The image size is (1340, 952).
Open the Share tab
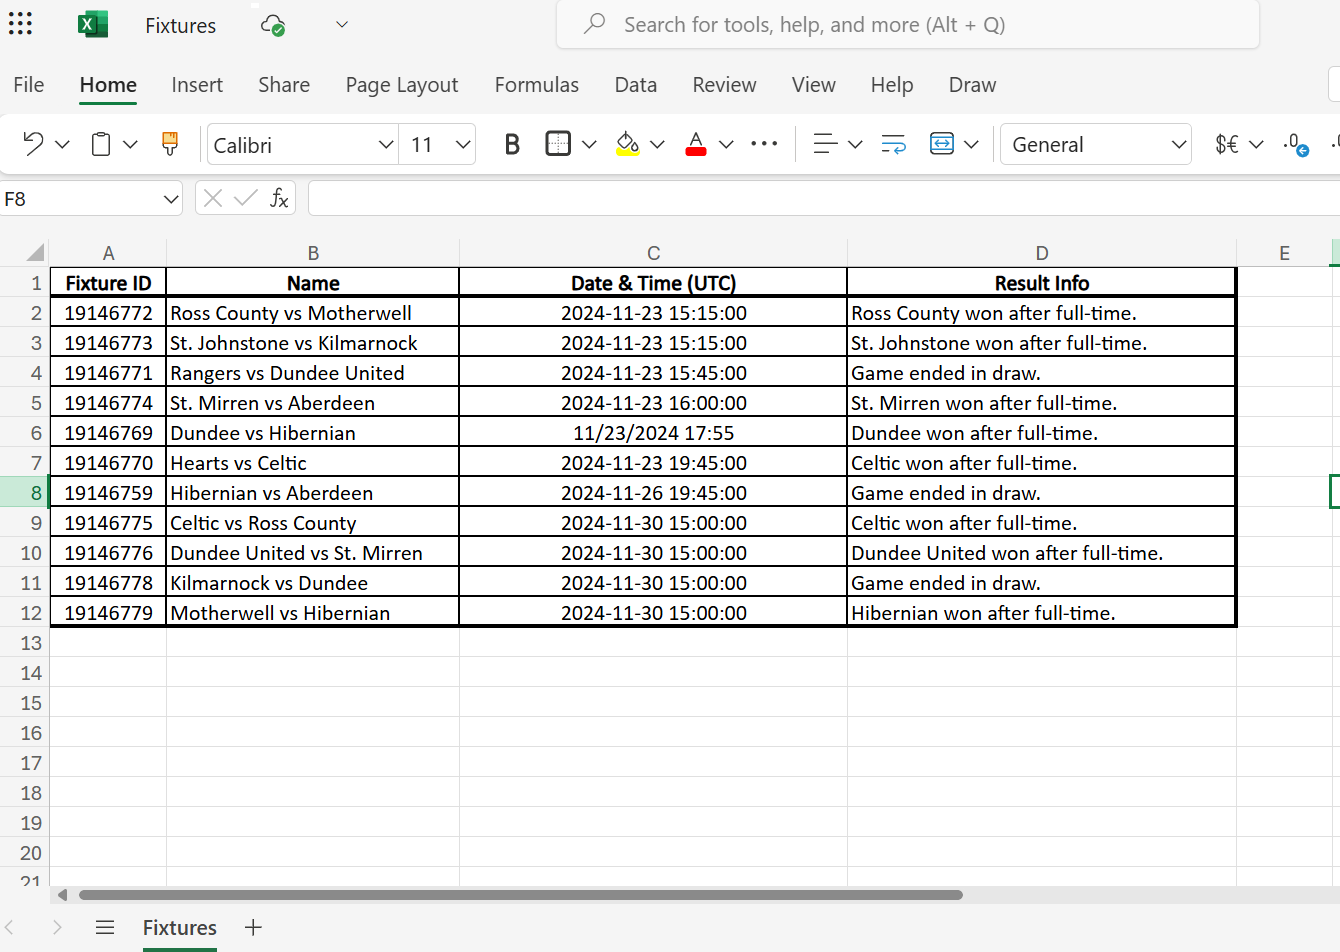coord(284,85)
